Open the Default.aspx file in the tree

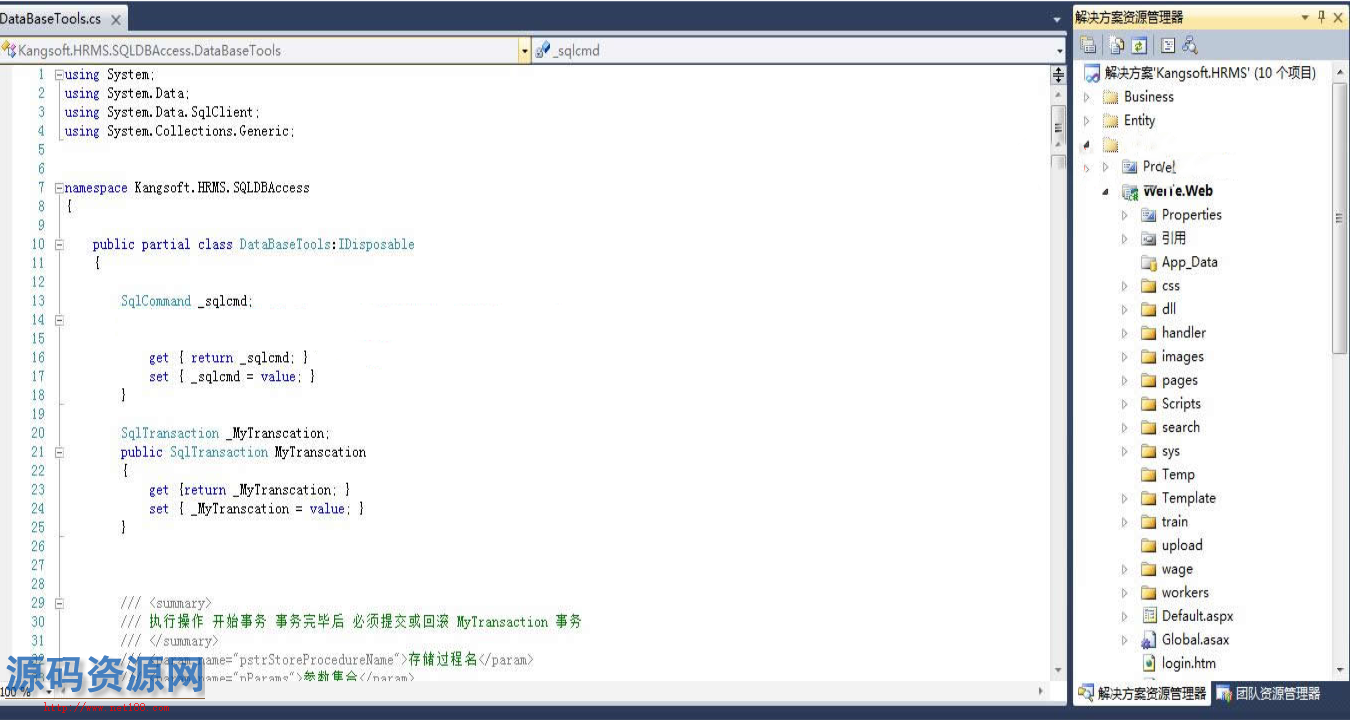pyautogui.click(x=1197, y=616)
